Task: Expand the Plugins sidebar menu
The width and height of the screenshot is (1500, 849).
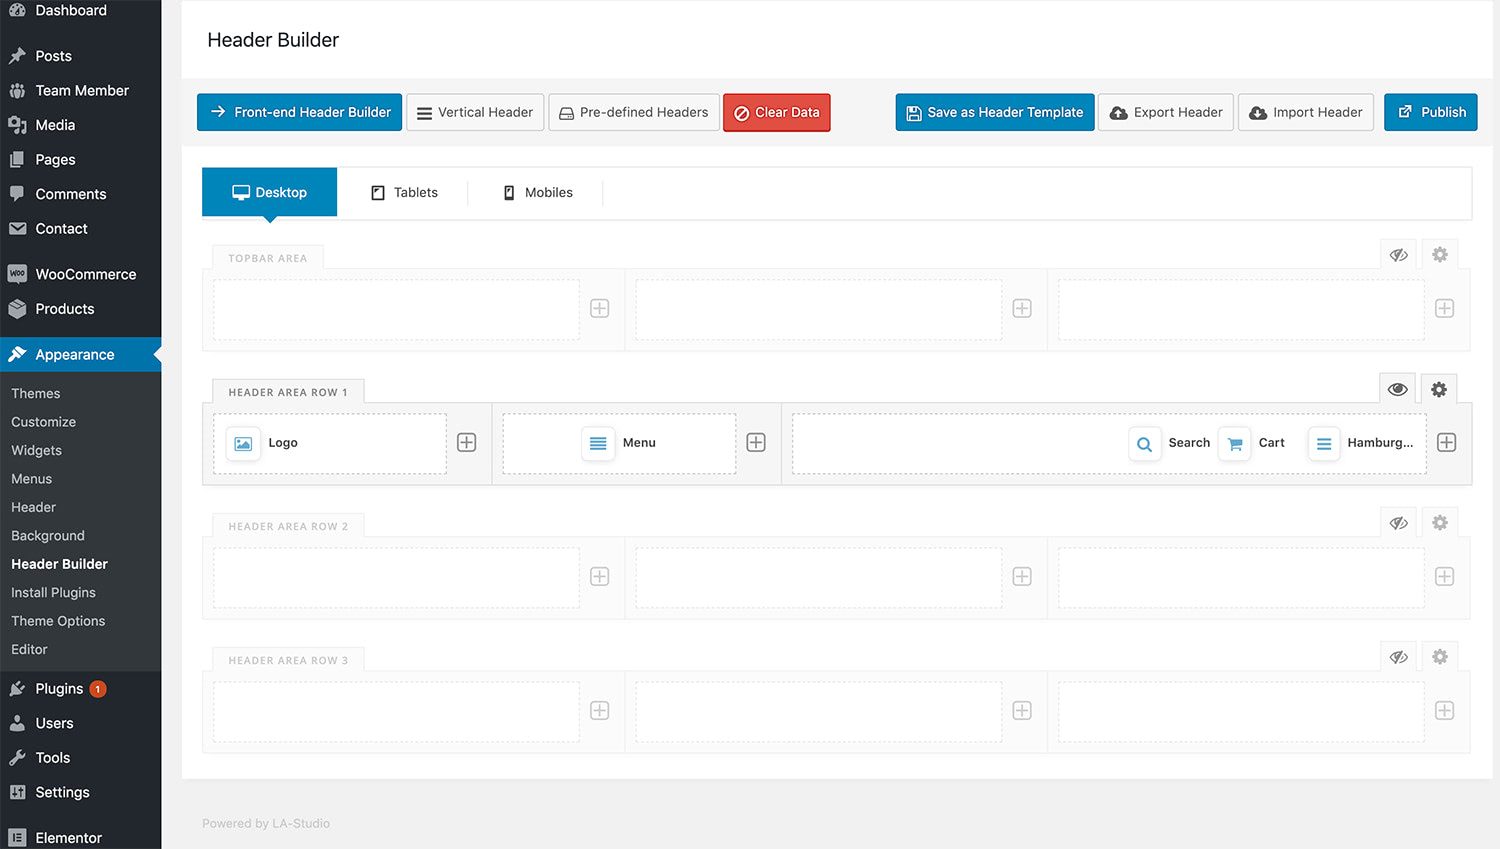Action: 59,689
